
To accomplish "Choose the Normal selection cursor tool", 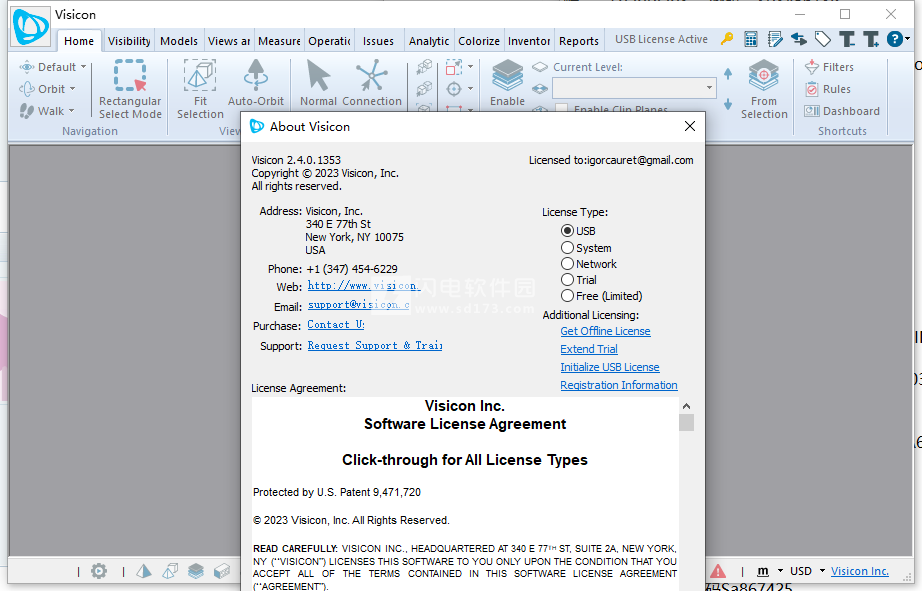I will 318,83.
